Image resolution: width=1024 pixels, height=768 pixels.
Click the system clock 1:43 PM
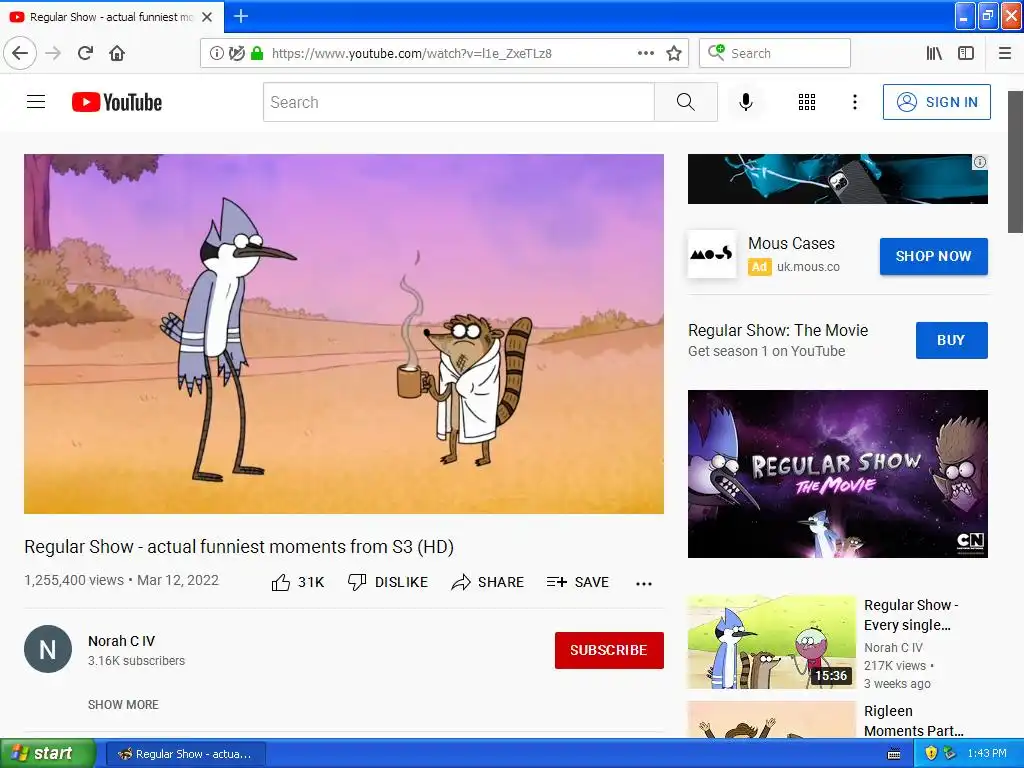point(987,754)
